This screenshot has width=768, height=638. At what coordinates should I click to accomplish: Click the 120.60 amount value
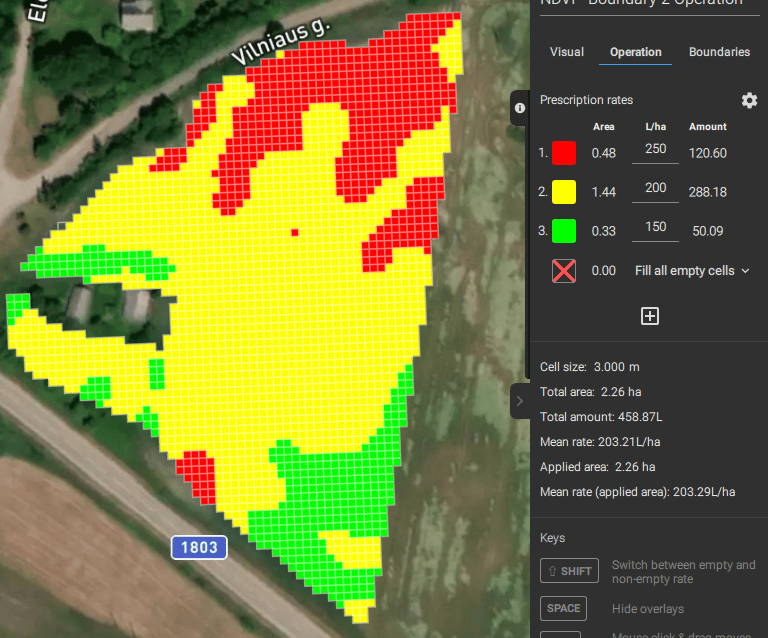pos(707,153)
